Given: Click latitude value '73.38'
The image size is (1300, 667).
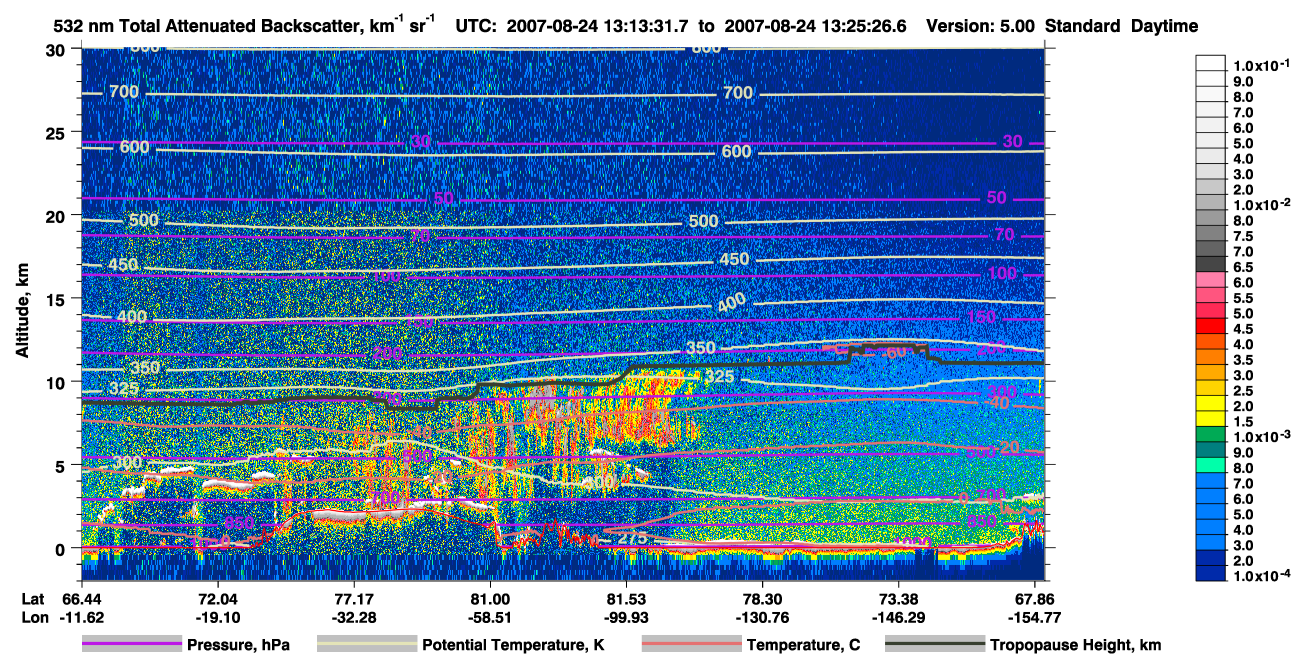Looking at the screenshot, I should click(x=899, y=599).
